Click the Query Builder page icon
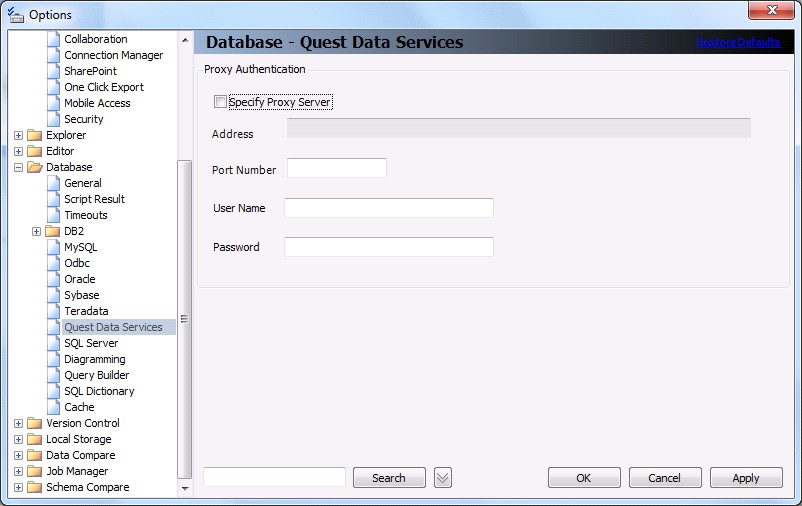 pyautogui.click(x=54, y=376)
